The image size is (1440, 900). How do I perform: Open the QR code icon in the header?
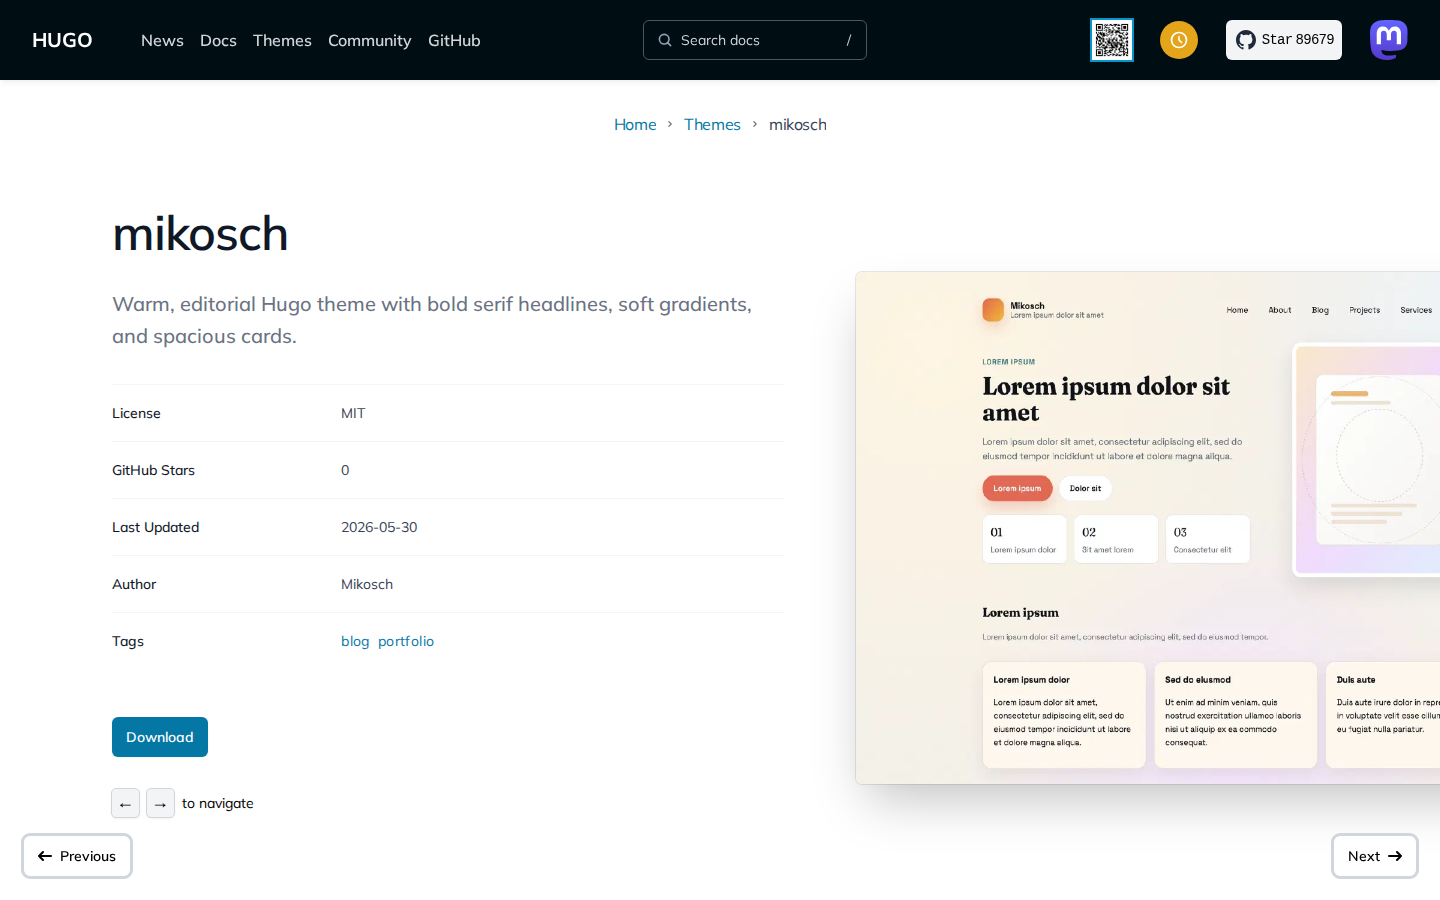(x=1112, y=40)
